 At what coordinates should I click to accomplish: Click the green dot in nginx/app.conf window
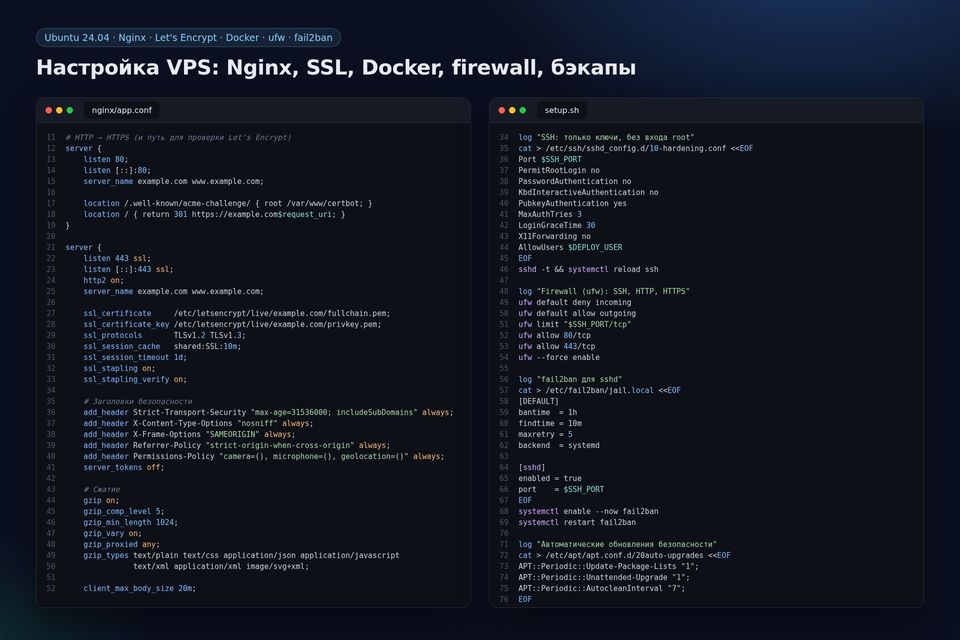click(70, 110)
